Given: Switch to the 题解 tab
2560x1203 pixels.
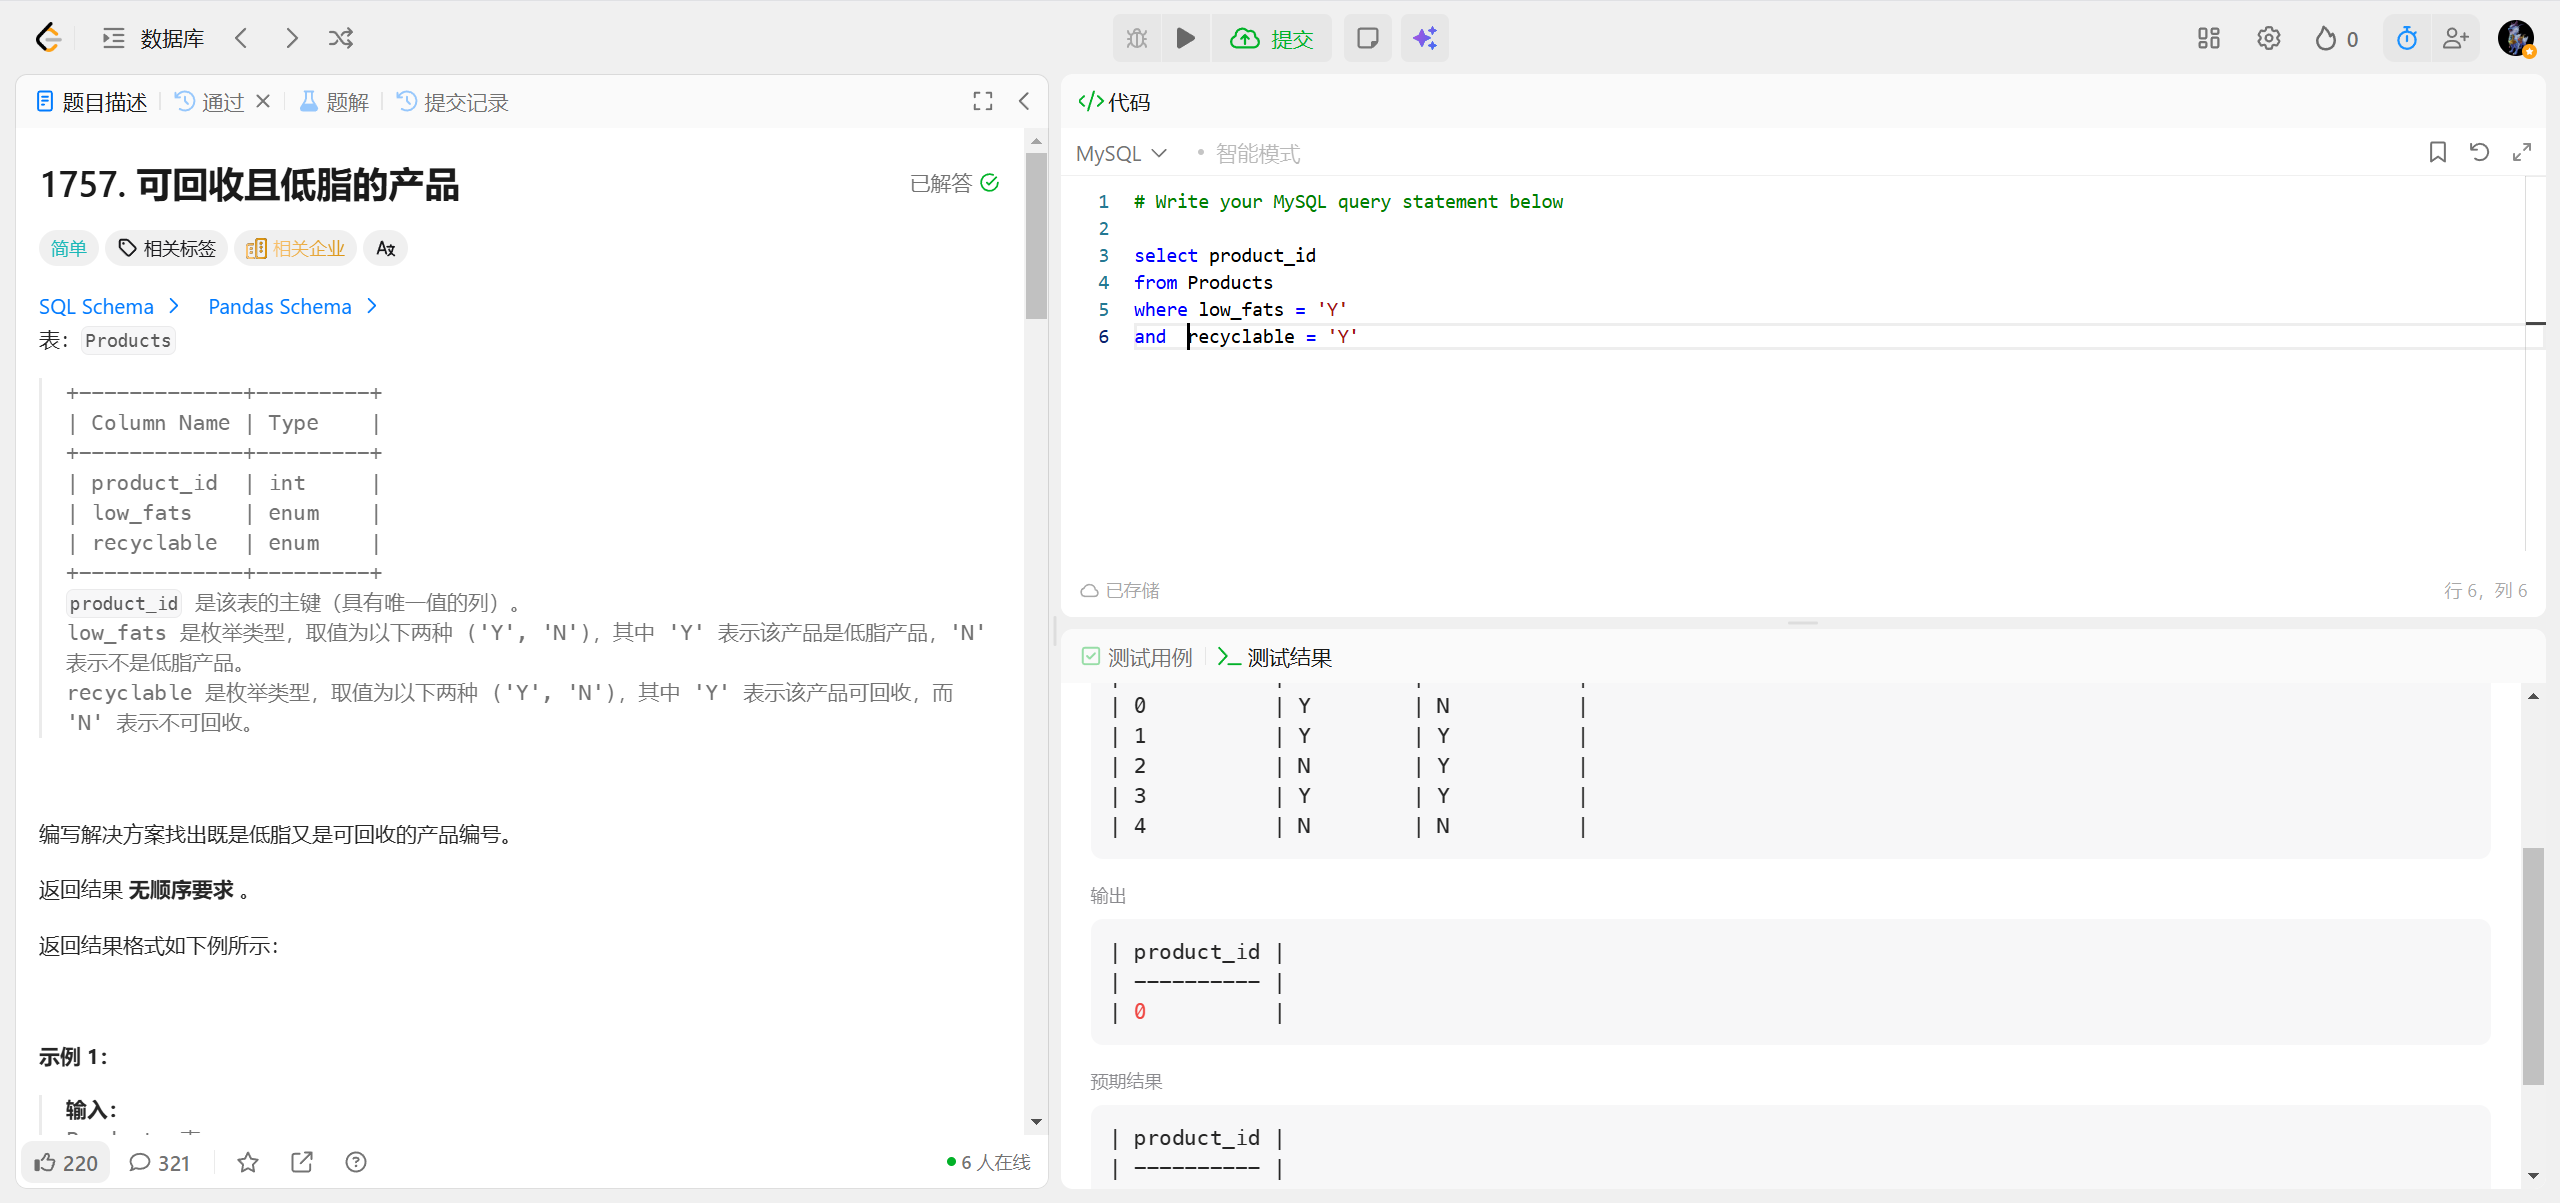Looking at the screenshot, I should [x=335, y=102].
